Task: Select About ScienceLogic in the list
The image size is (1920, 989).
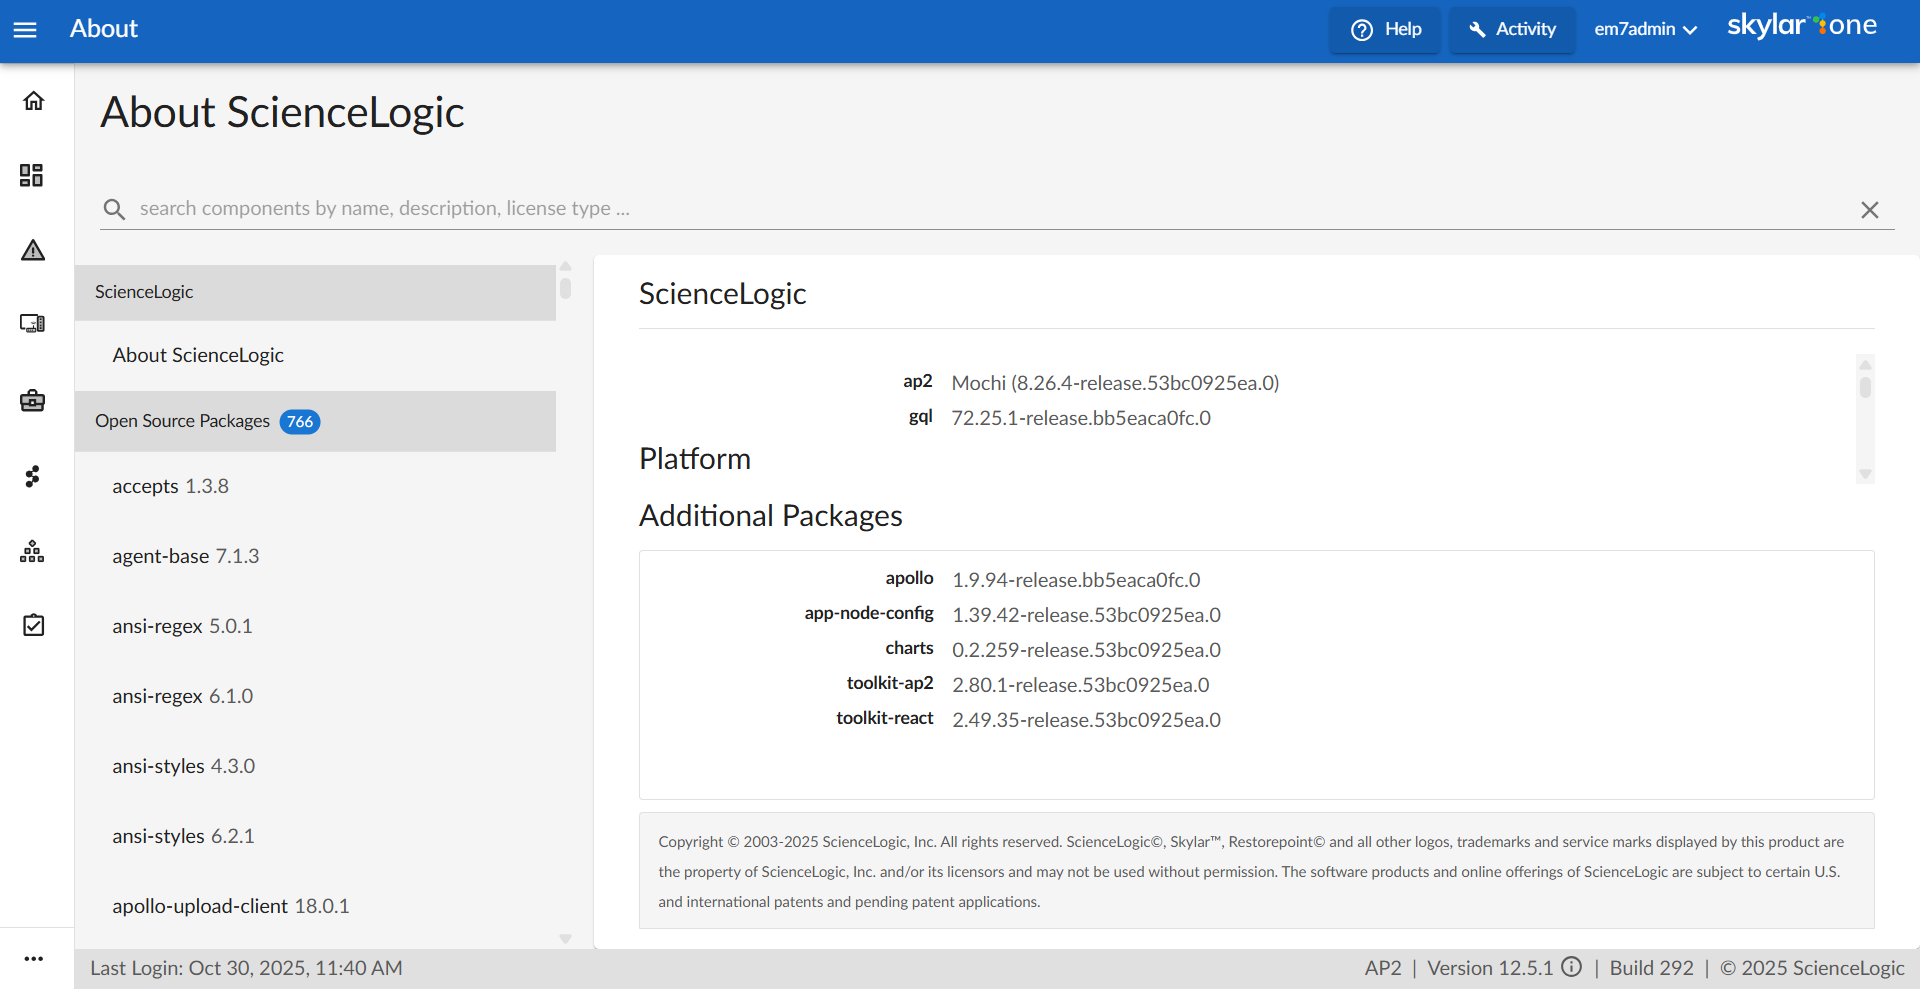Action: pos(198,355)
